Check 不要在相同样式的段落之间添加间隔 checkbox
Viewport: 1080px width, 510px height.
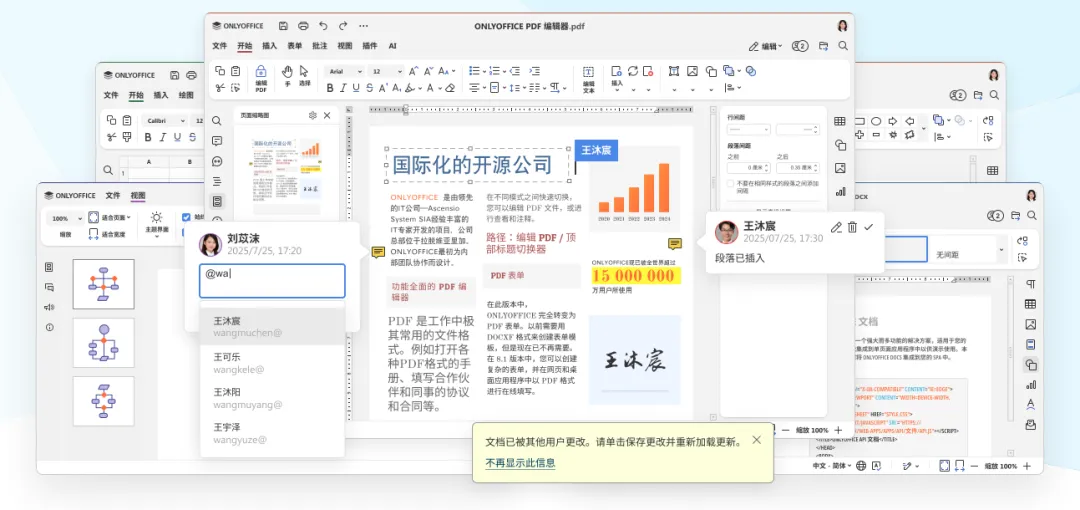pos(730,183)
